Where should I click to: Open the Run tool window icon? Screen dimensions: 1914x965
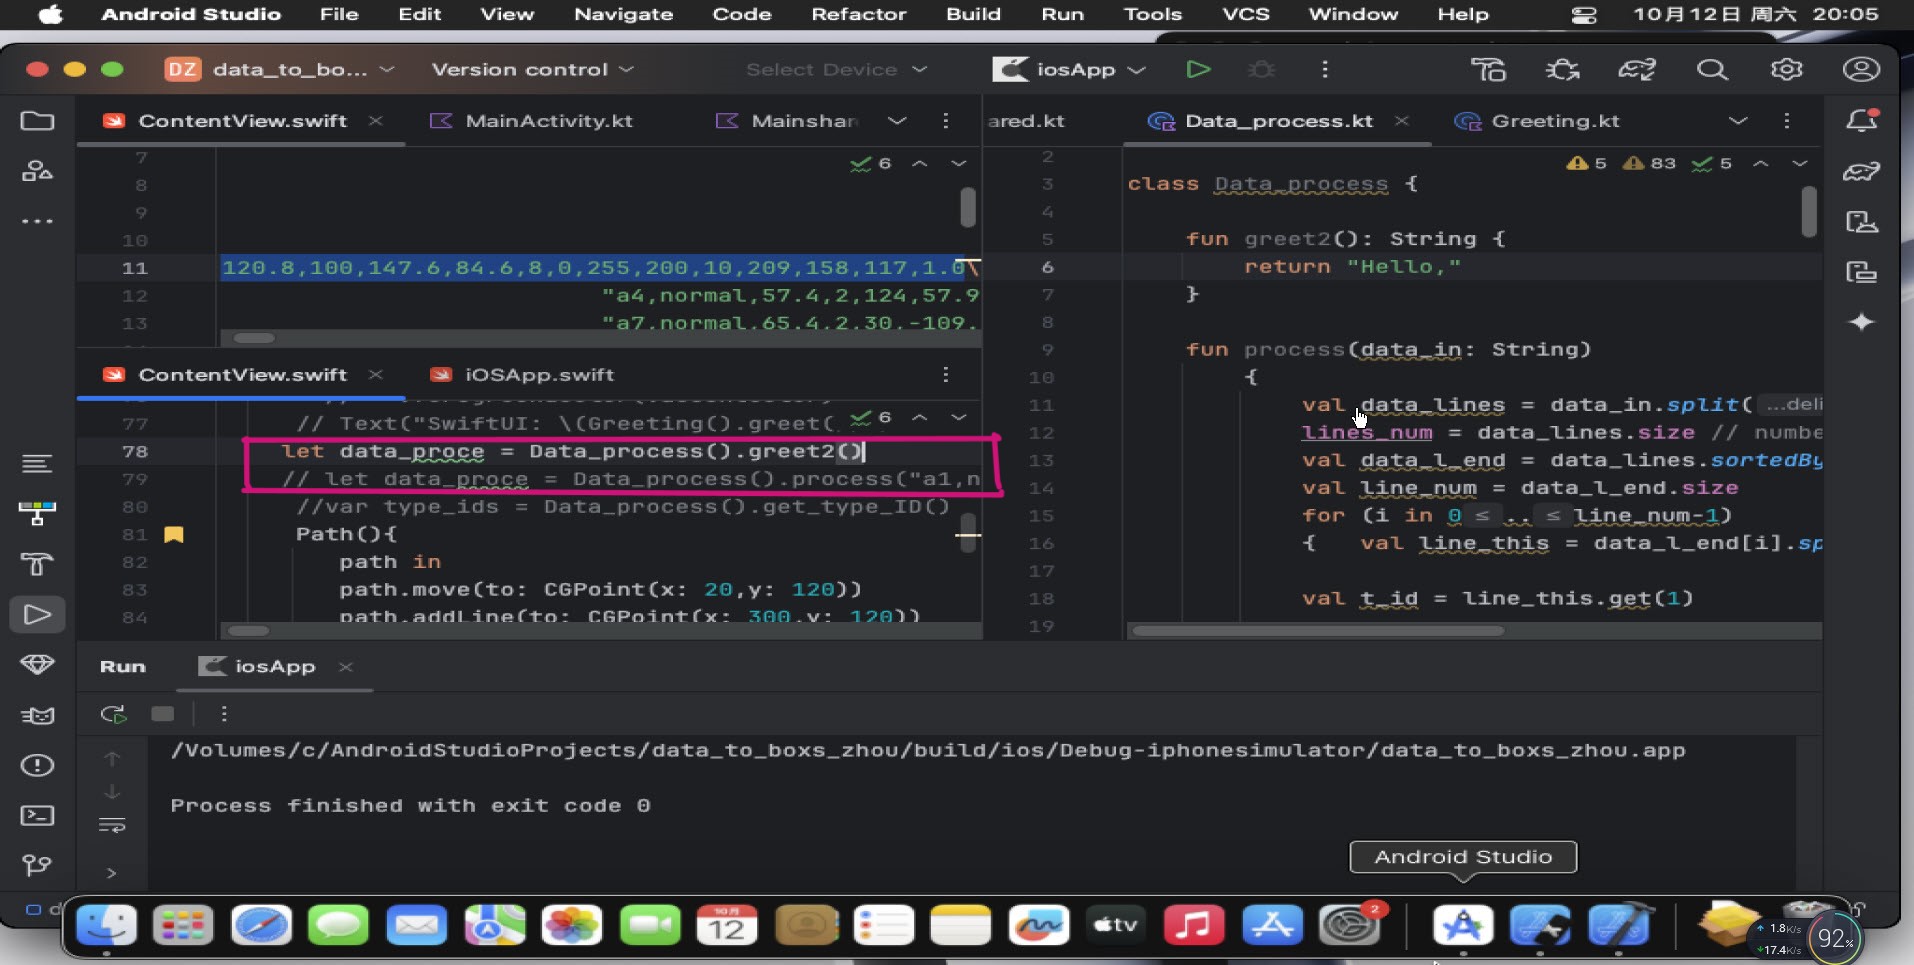coord(37,614)
